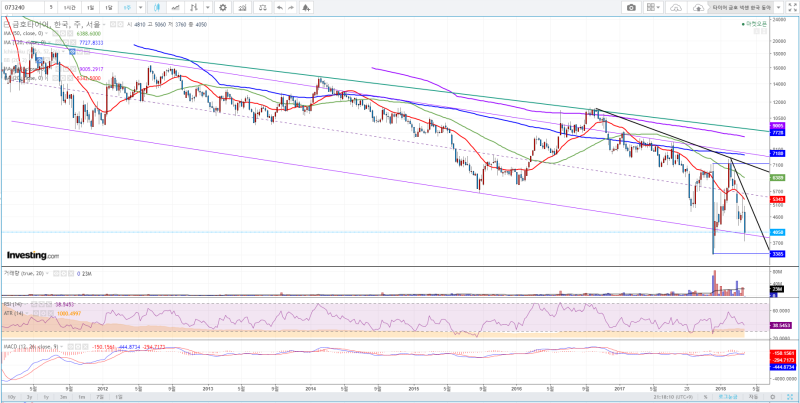This screenshot has height=403, width=800.
Task: Click the 4050 current price label
Action: [x=778, y=232]
